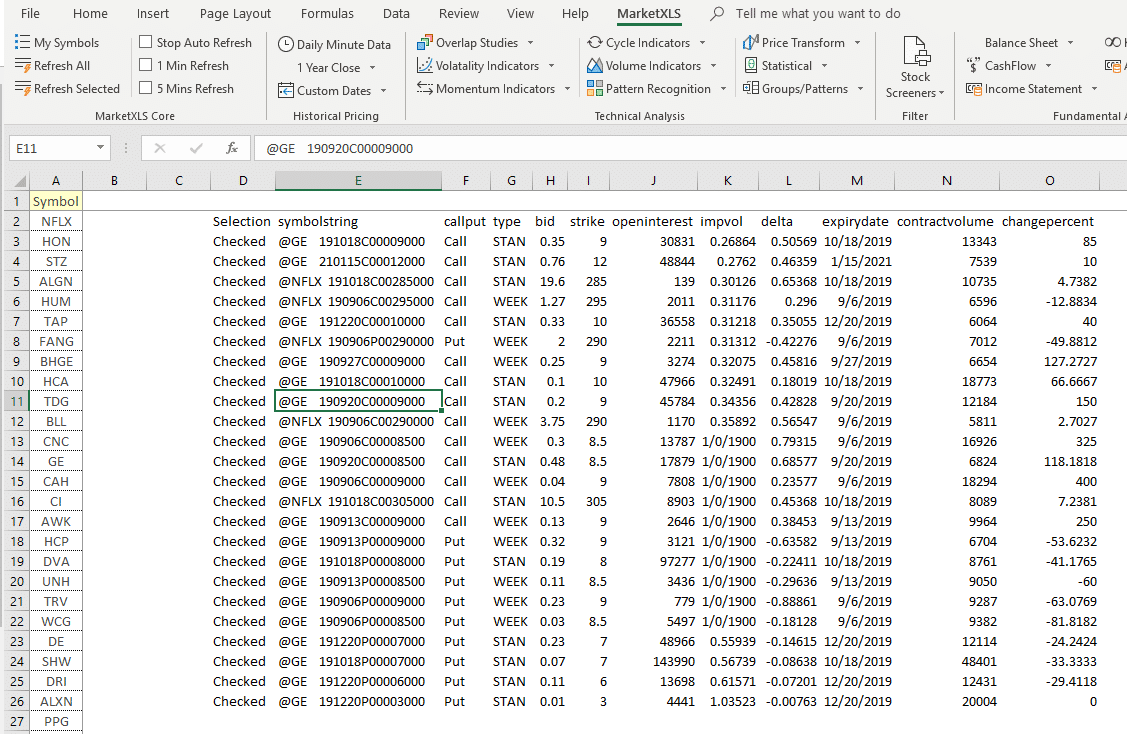The width and height of the screenshot is (1127, 734).
Task: Click the Volatility Indicators chart icon
Action: pyautogui.click(x=425, y=65)
